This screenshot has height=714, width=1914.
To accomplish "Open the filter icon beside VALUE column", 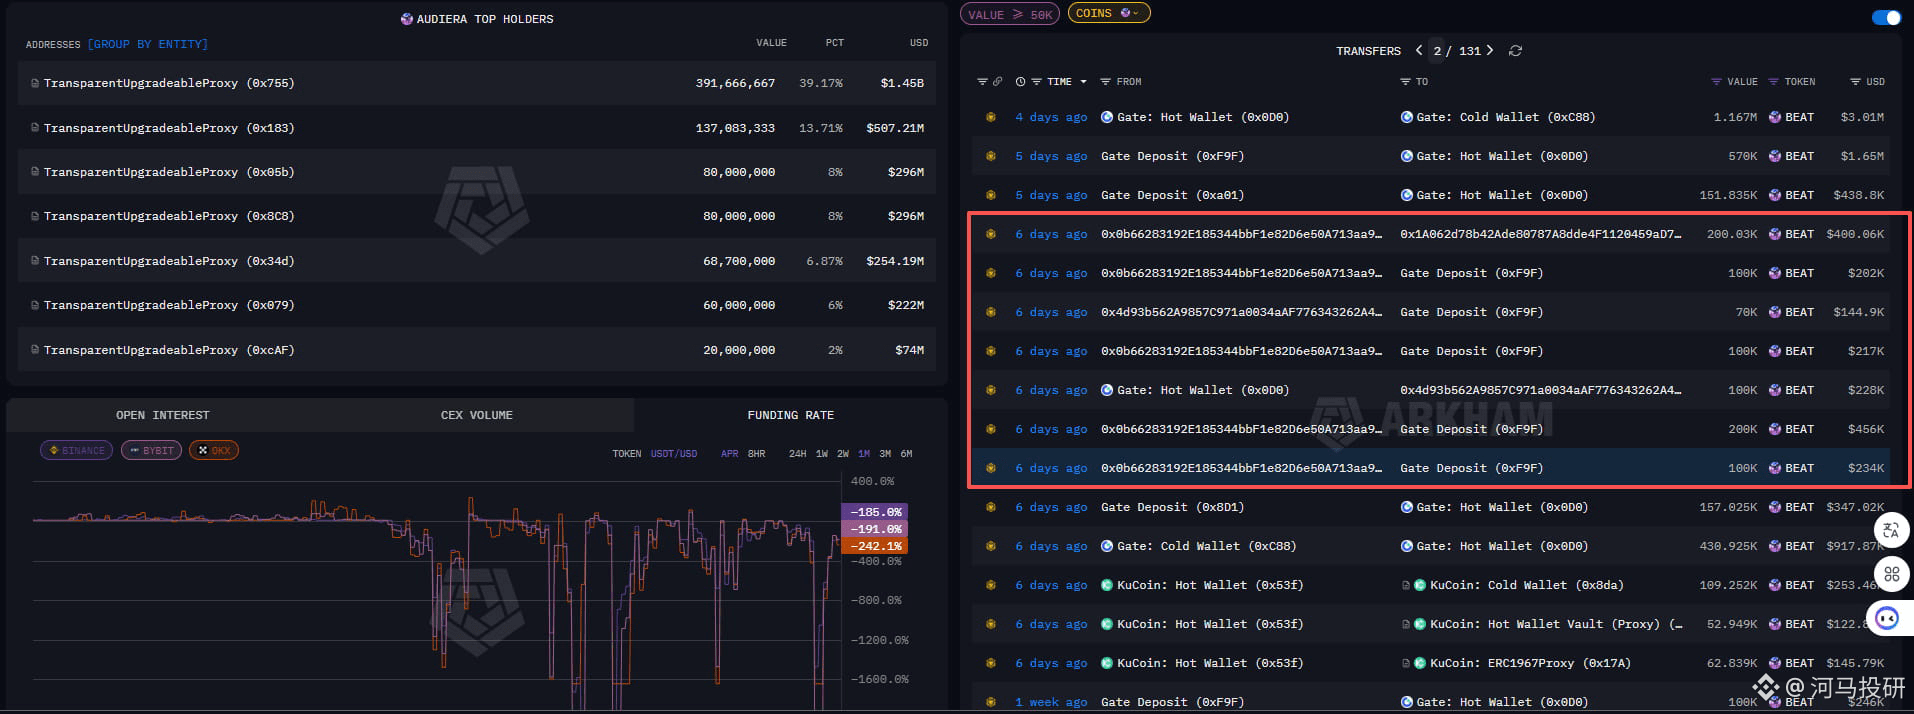I will click(x=1716, y=82).
